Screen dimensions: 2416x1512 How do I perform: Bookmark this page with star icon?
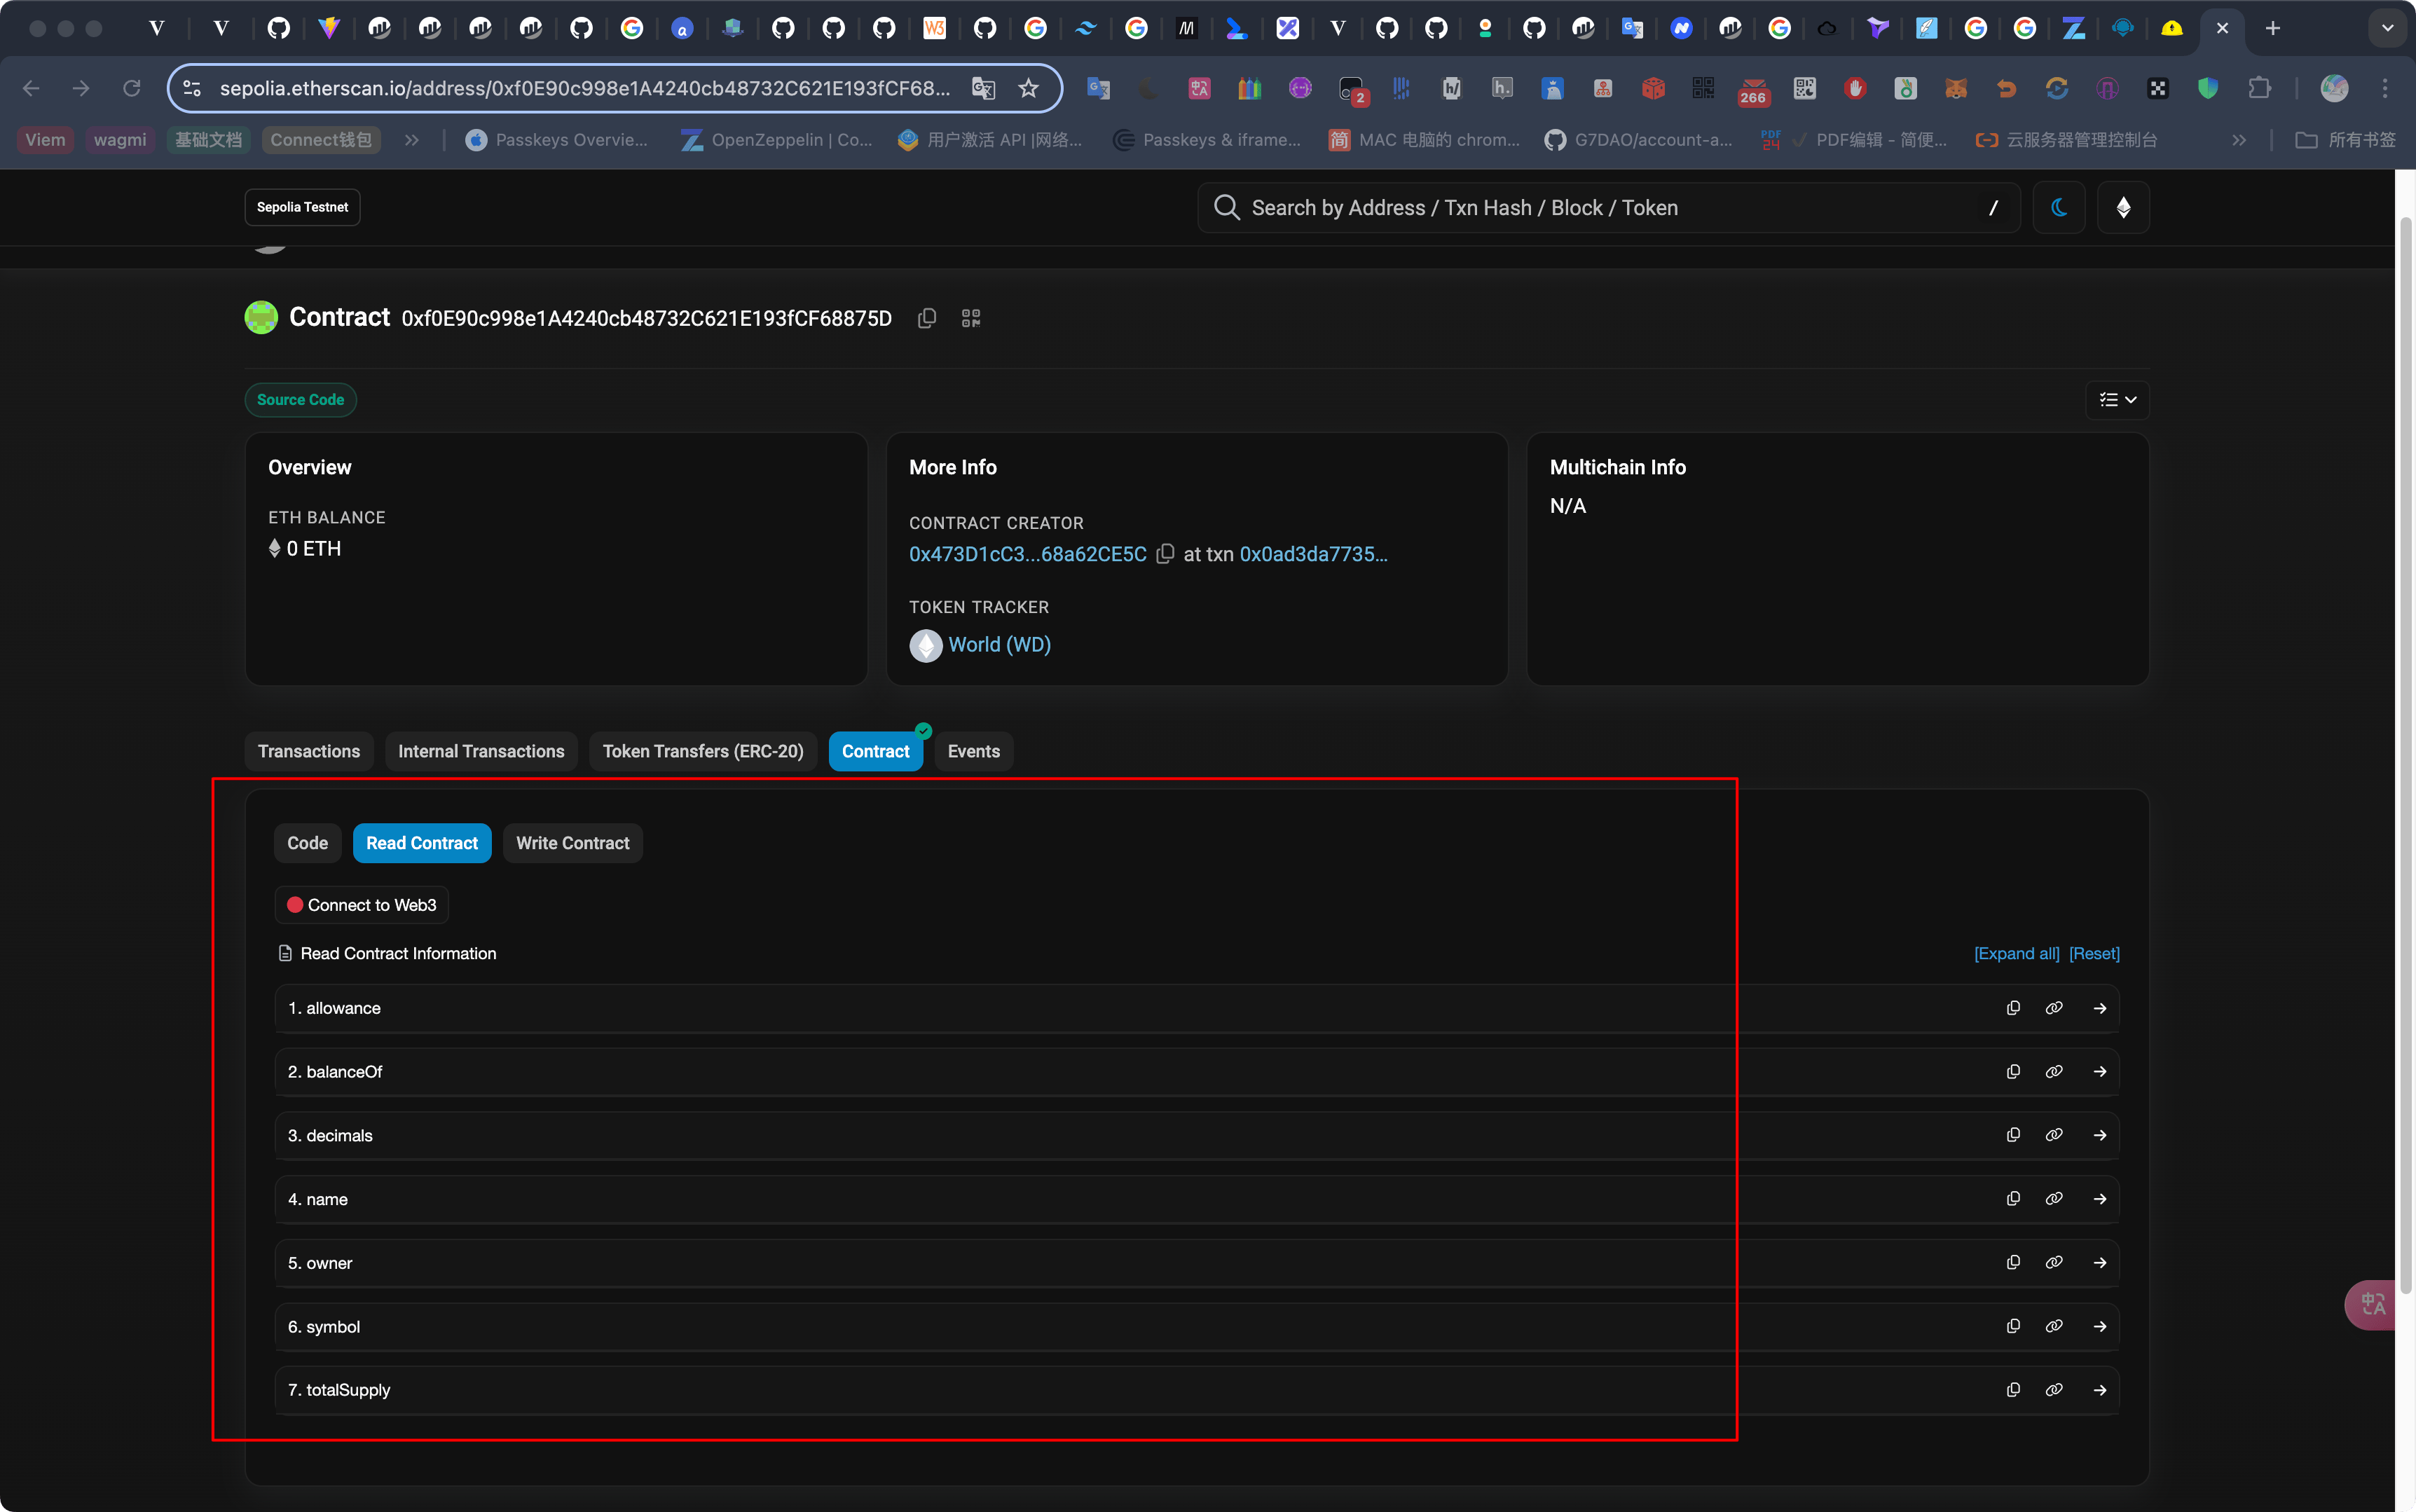(1028, 88)
